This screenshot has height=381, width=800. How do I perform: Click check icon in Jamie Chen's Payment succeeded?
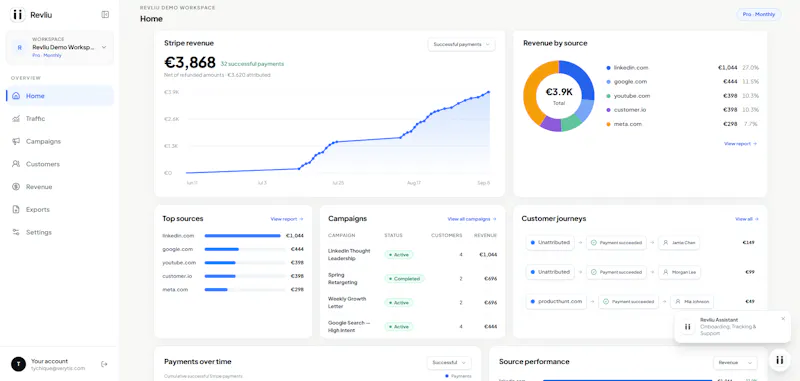593,243
